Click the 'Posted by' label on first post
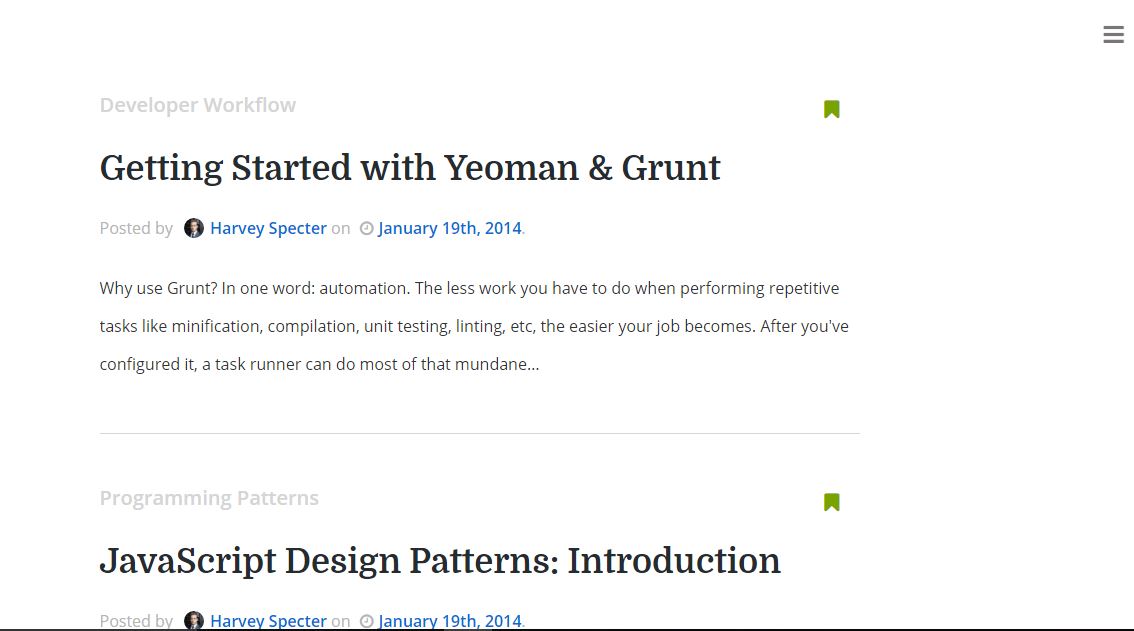Image resolution: width=1134 pixels, height=631 pixels. [x=136, y=228]
